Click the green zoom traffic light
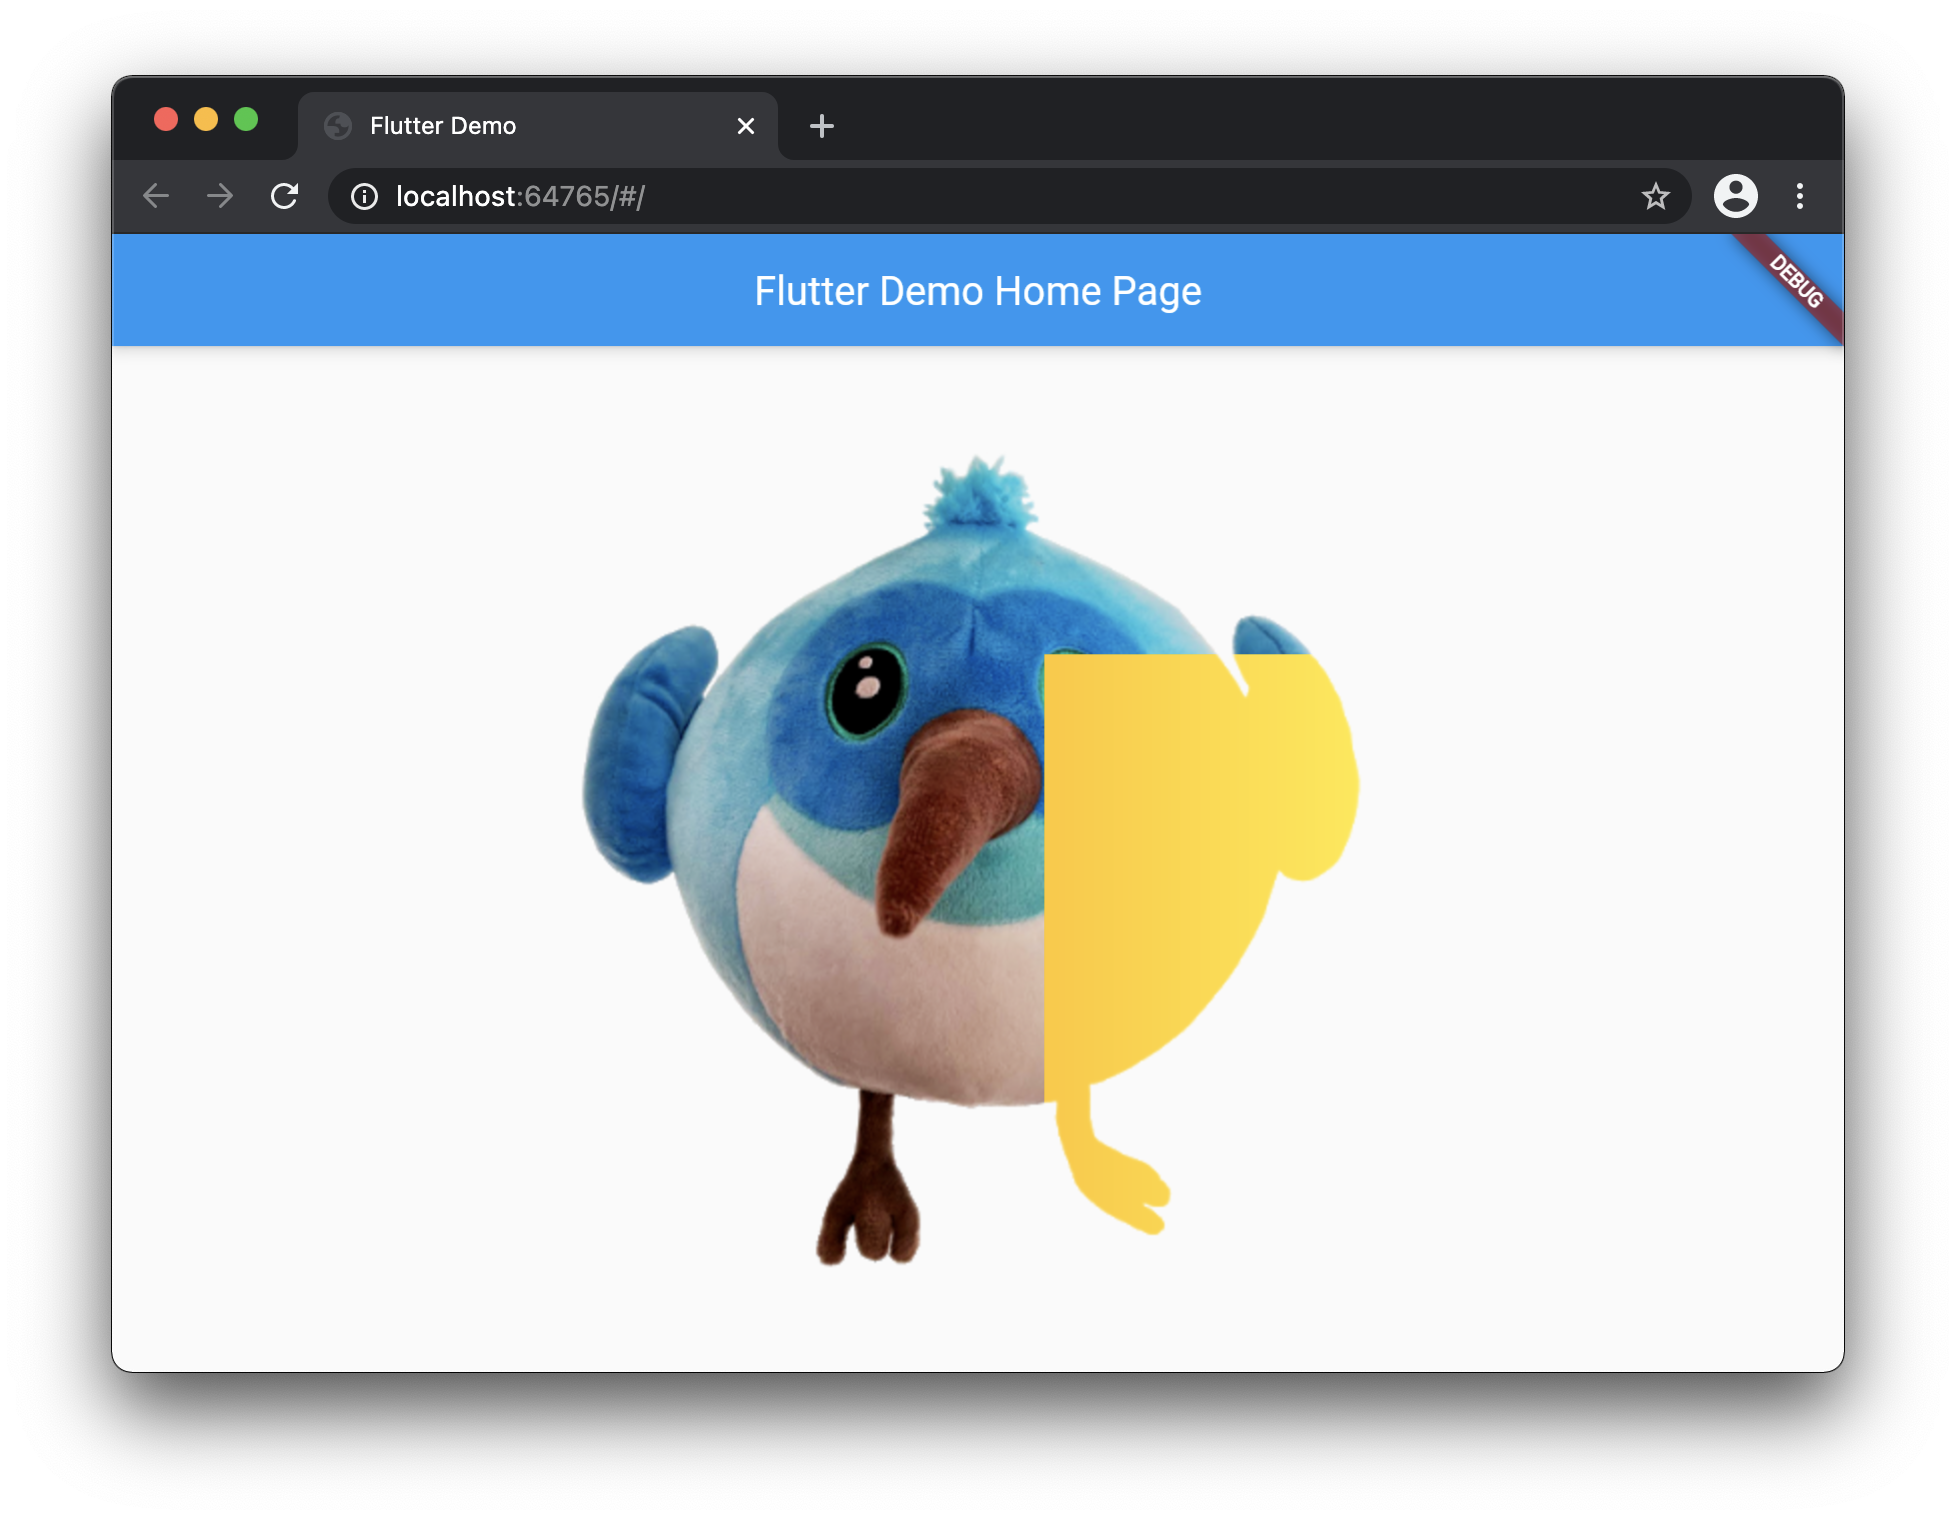This screenshot has width=1956, height=1520. coord(246,118)
